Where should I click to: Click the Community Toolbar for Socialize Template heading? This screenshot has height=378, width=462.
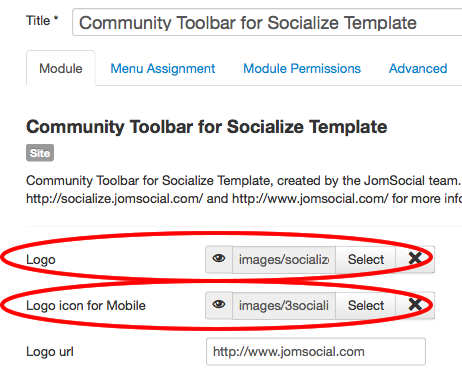(x=207, y=127)
